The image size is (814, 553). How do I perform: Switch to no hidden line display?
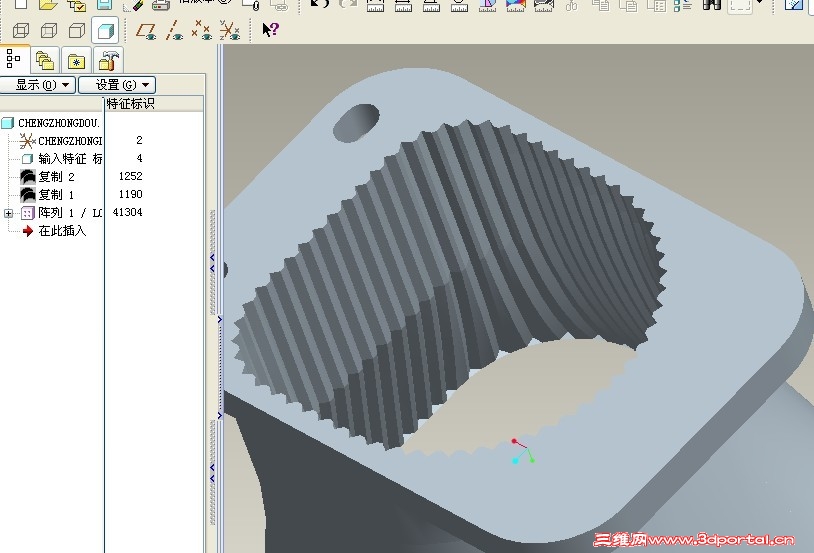(x=77, y=31)
